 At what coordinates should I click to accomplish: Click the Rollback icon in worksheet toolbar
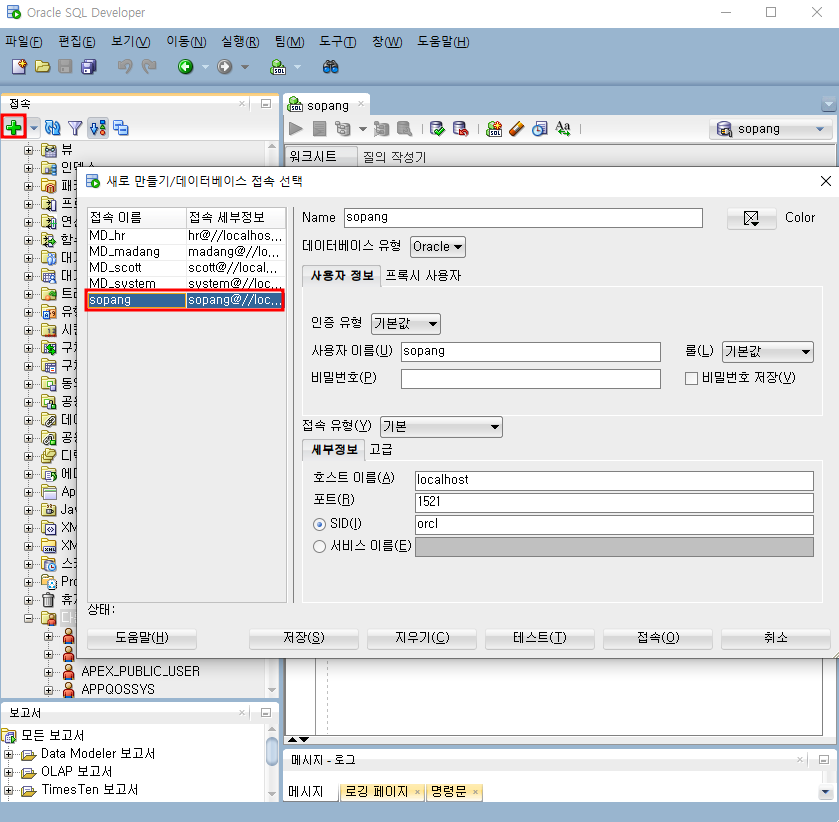coord(461,129)
